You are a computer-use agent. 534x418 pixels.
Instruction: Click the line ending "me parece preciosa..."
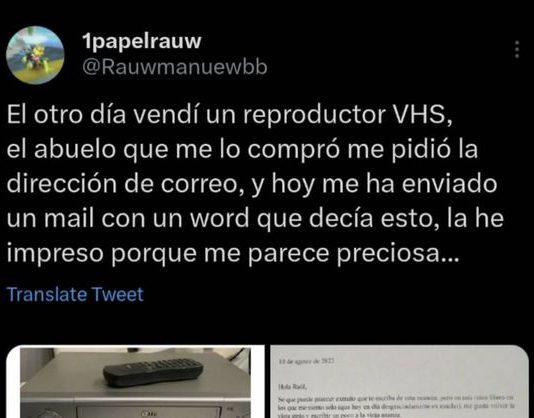point(233,253)
